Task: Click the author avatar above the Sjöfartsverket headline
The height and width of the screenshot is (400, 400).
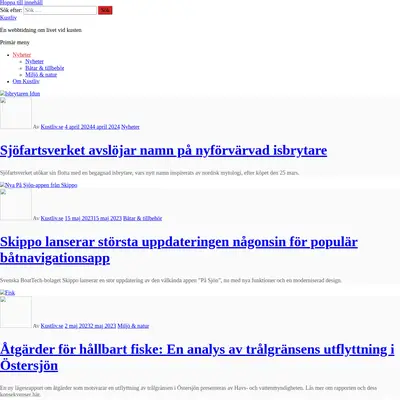Action: tap(16, 113)
